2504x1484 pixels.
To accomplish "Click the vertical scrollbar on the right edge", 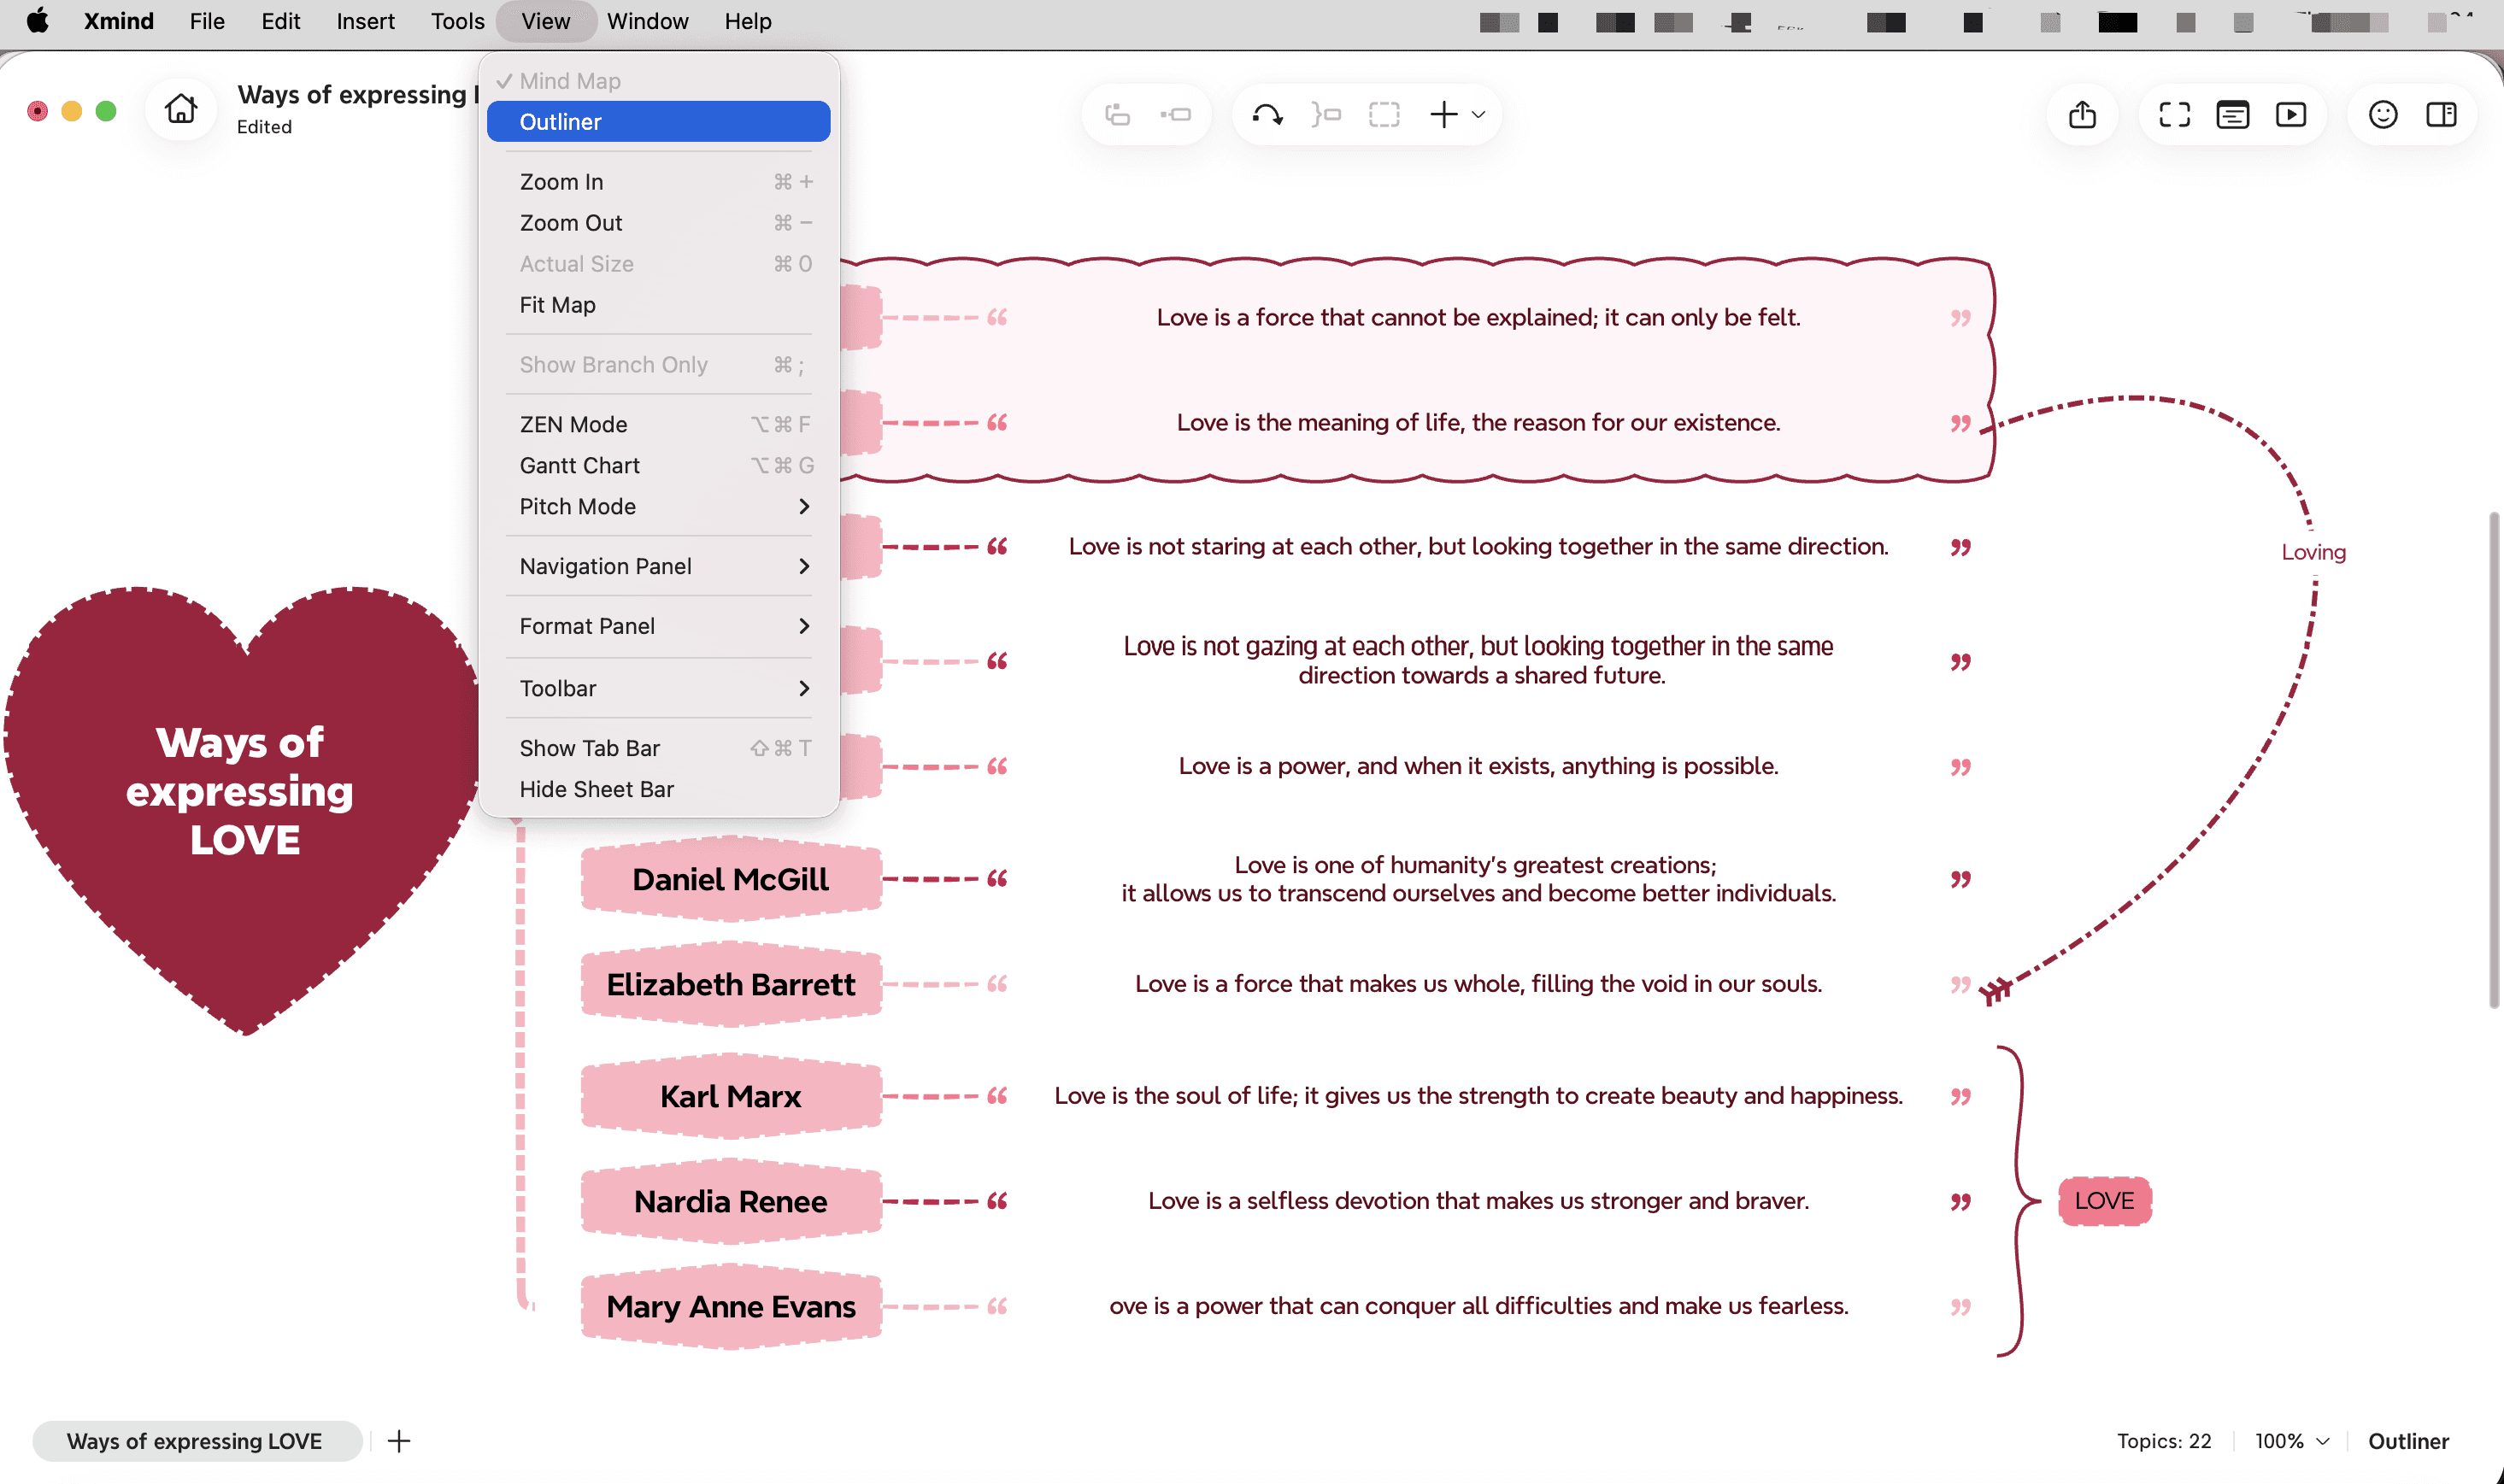I will tap(2494, 760).
